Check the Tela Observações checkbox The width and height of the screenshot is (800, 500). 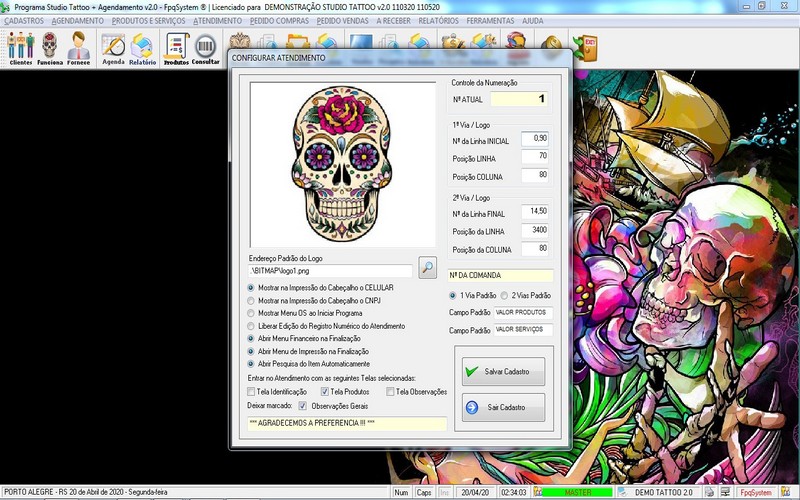390,391
